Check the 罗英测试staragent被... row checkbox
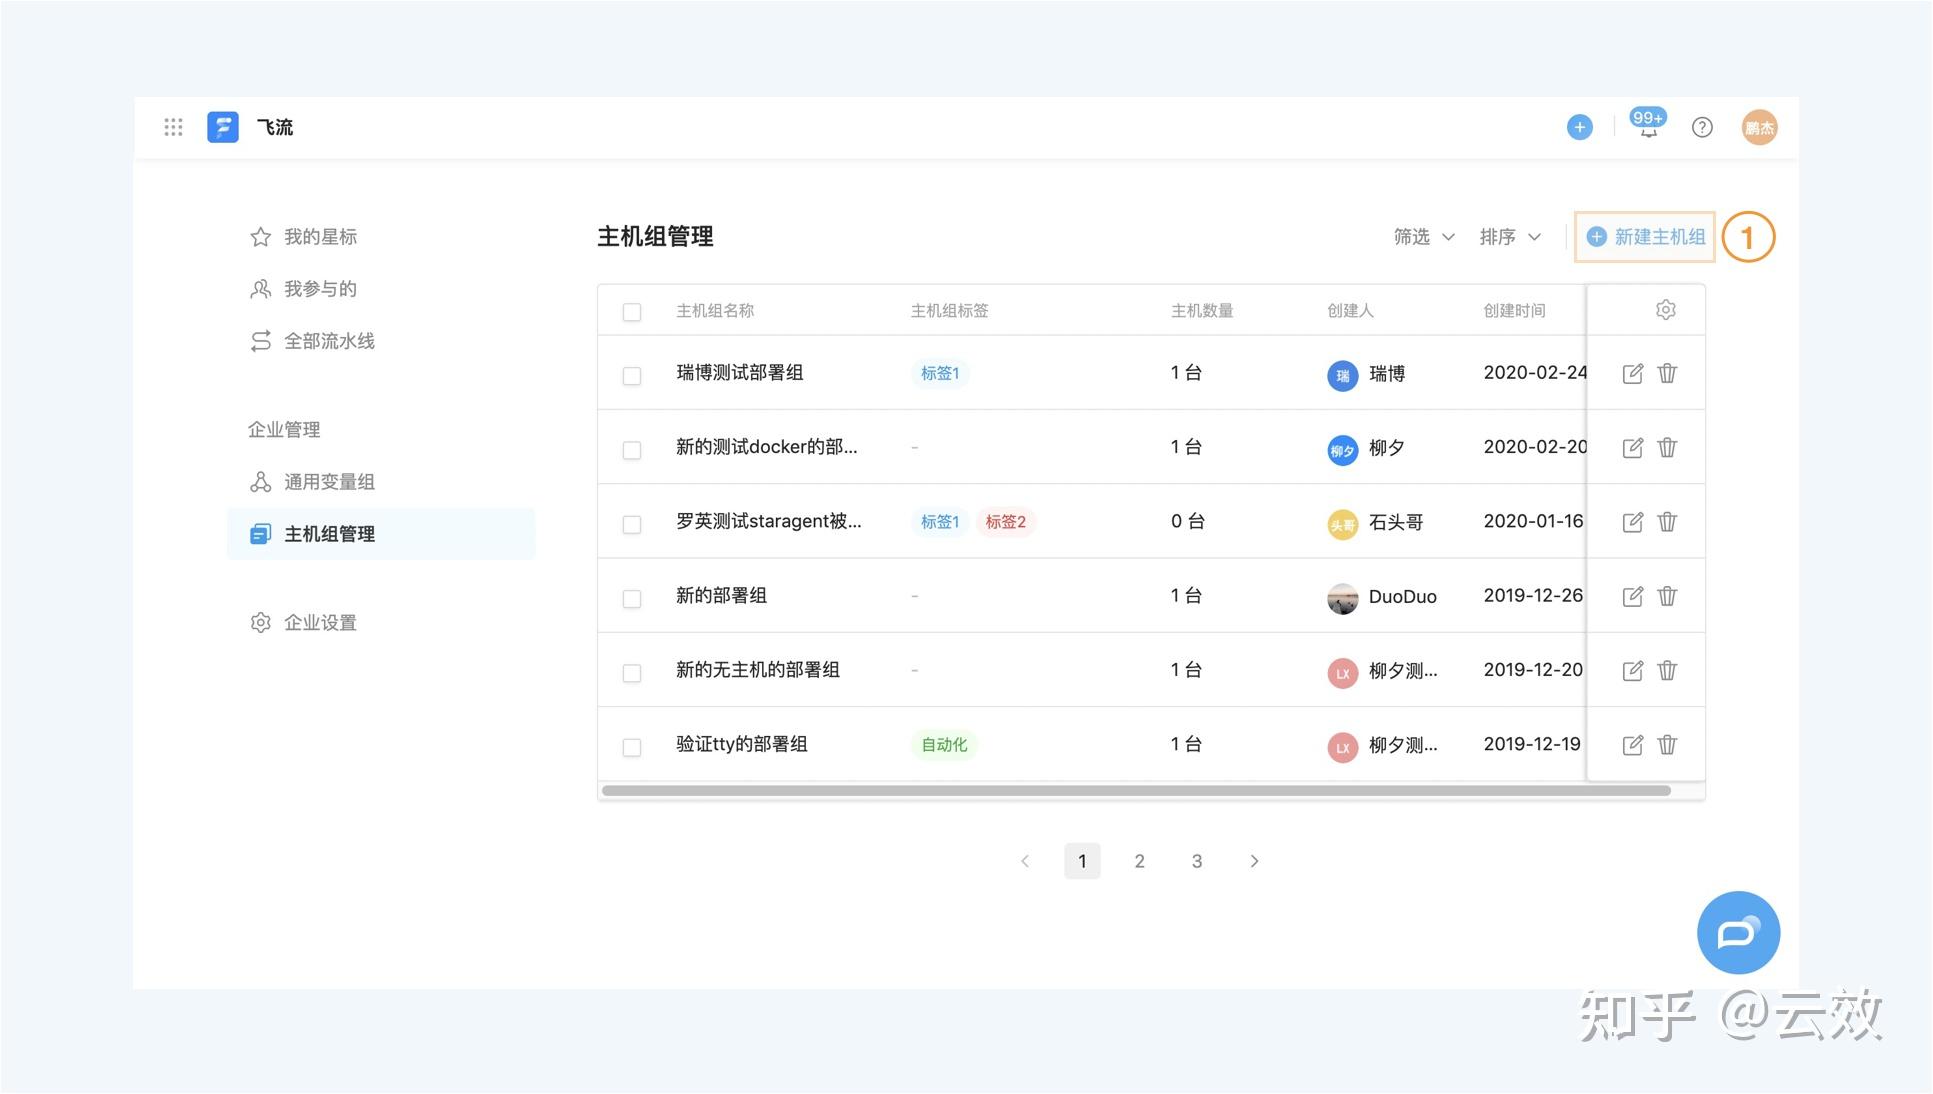 point(631,524)
